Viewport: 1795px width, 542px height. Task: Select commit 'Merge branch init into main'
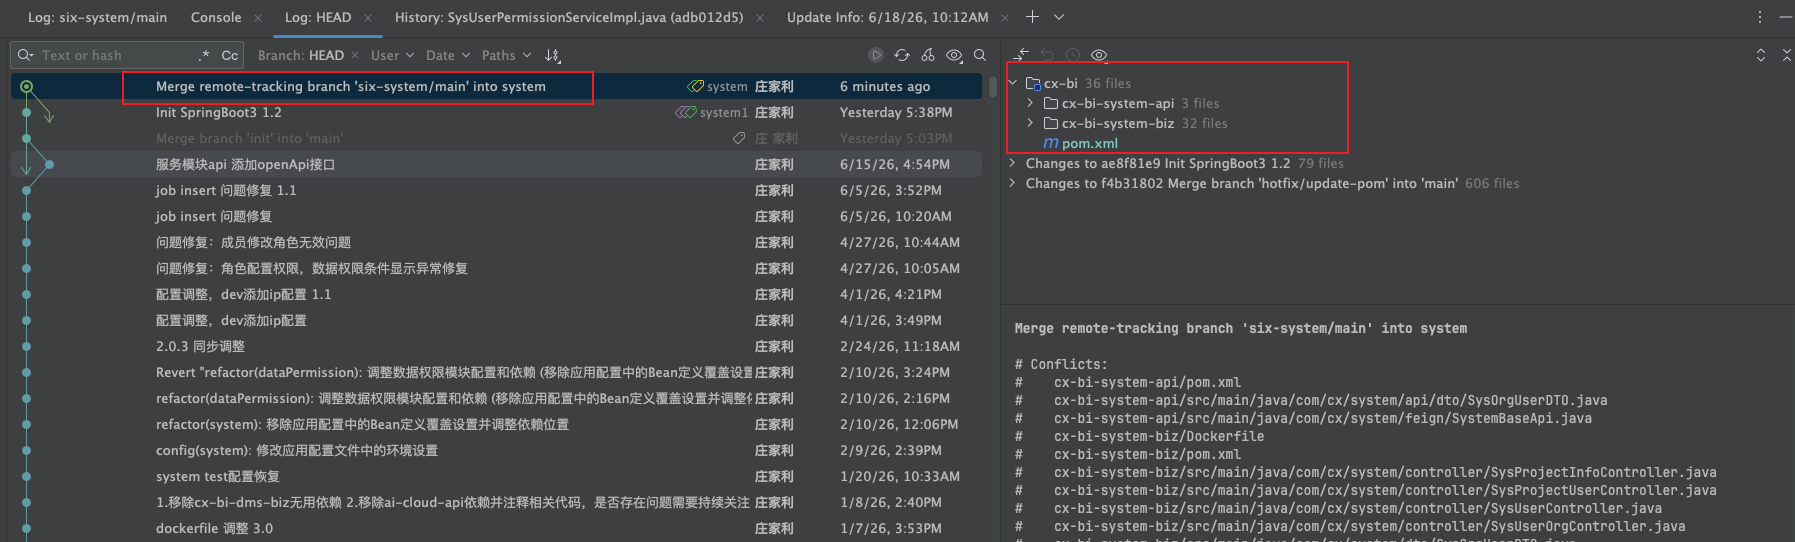coord(249,139)
